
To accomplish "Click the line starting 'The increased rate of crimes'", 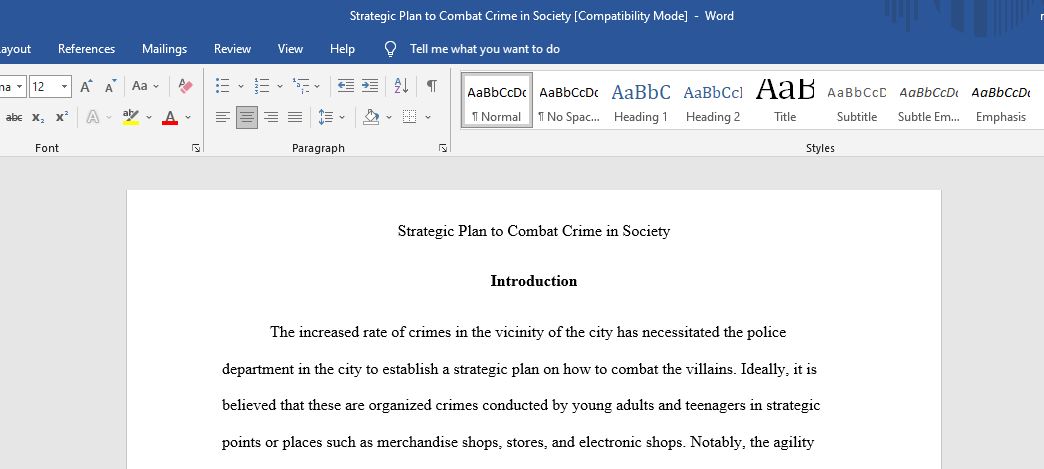I will click(528, 332).
